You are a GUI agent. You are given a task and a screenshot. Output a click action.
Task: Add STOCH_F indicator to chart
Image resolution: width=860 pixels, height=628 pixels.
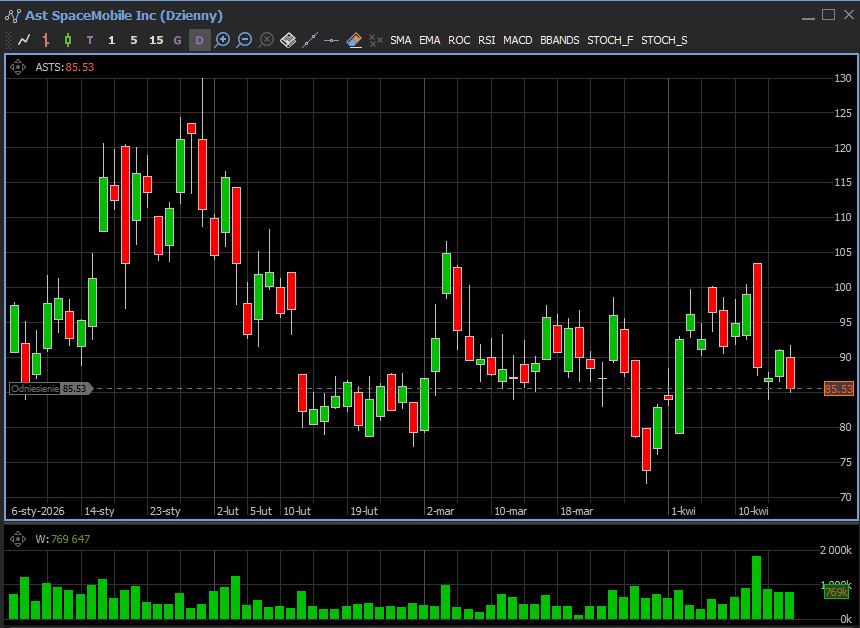610,40
